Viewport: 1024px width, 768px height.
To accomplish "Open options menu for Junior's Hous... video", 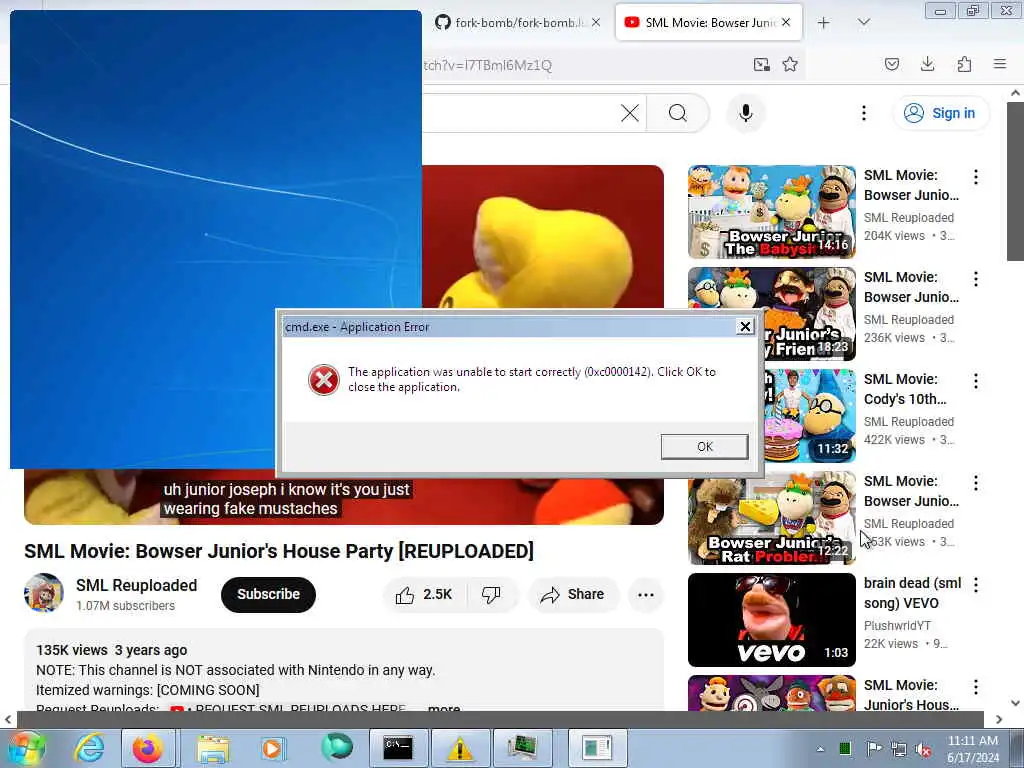I will [976, 686].
